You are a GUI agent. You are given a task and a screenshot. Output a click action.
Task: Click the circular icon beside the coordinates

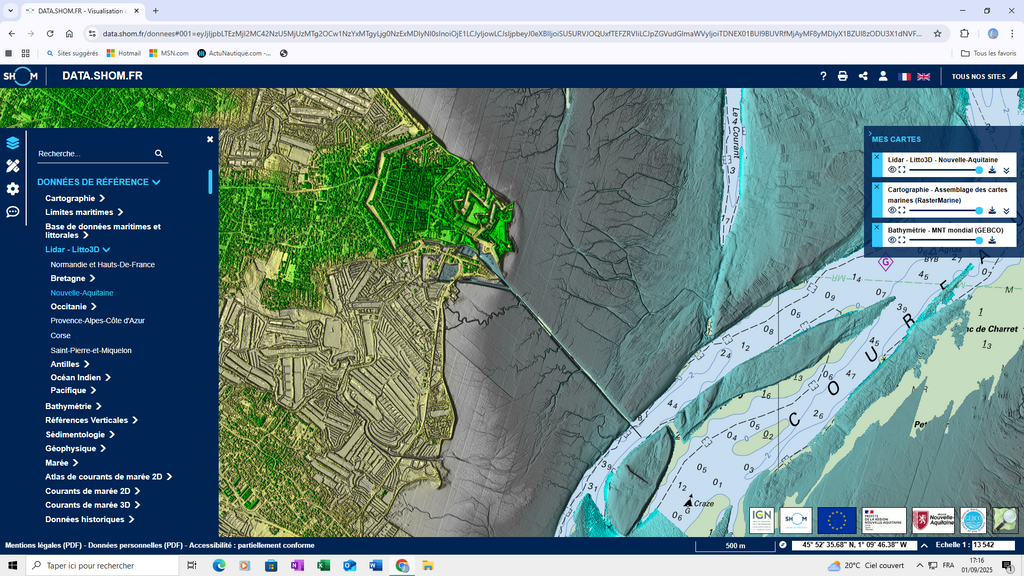[x=782, y=545]
